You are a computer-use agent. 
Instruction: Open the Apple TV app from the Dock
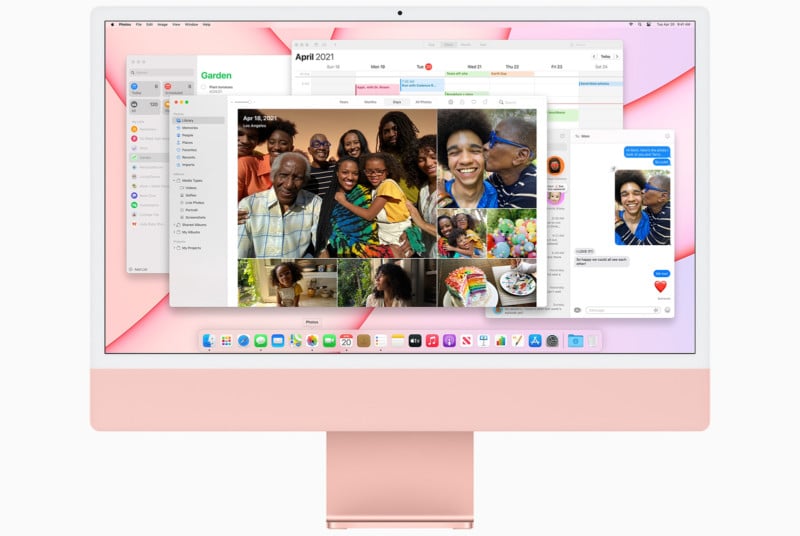[x=415, y=341]
